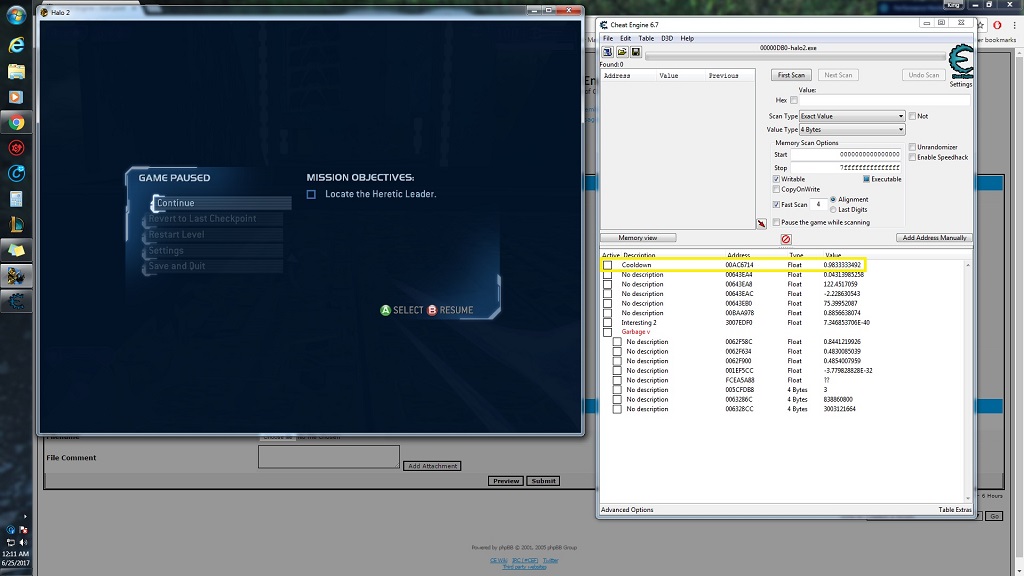The width and height of the screenshot is (1024, 576).
Task: Click the scan Value input field
Action: 885,100
